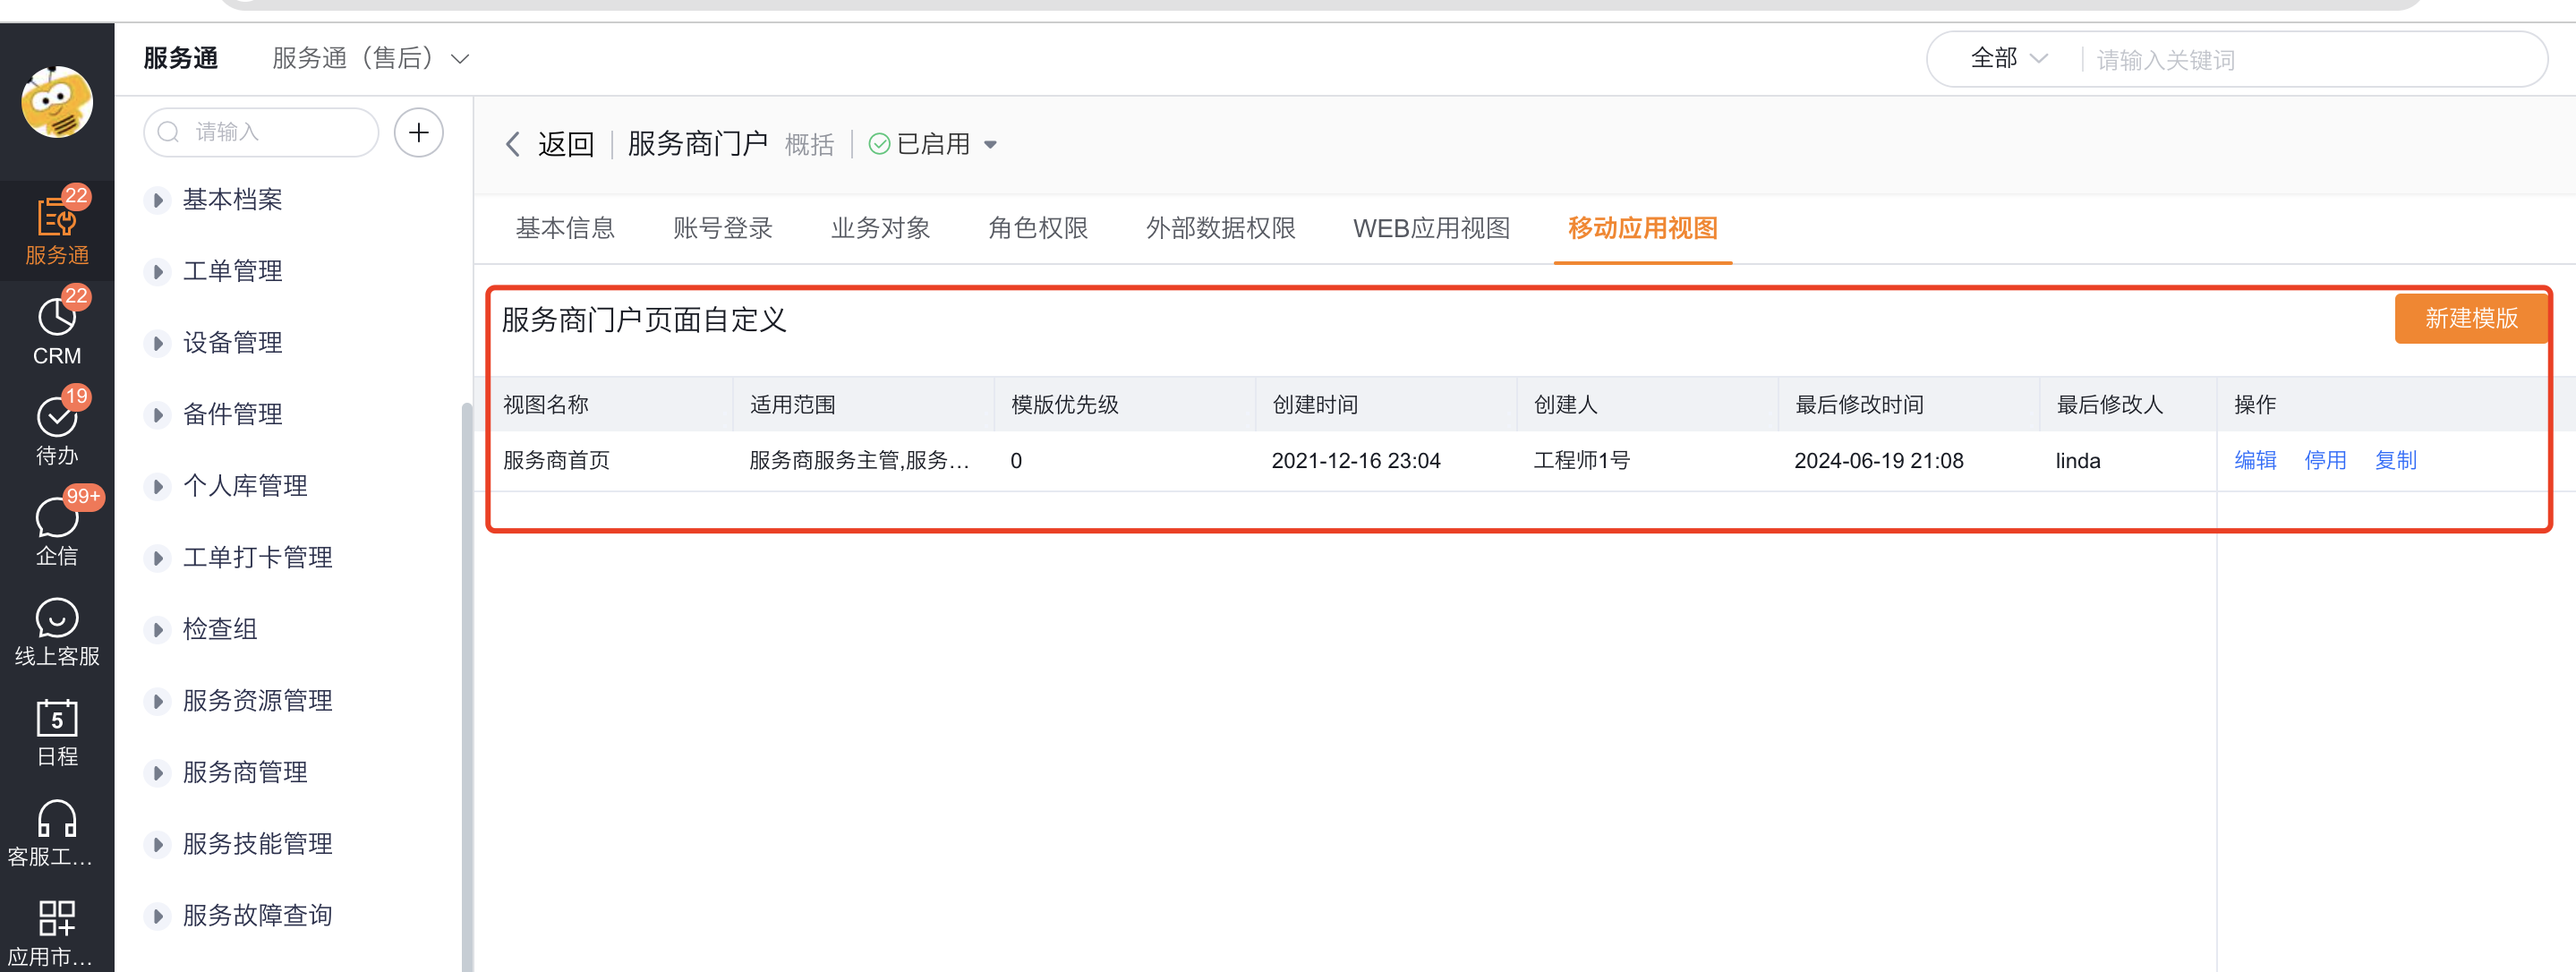Image resolution: width=2576 pixels, height=972 pixels.
Task: Expand 工单管理 menu group
Action: 157,271
